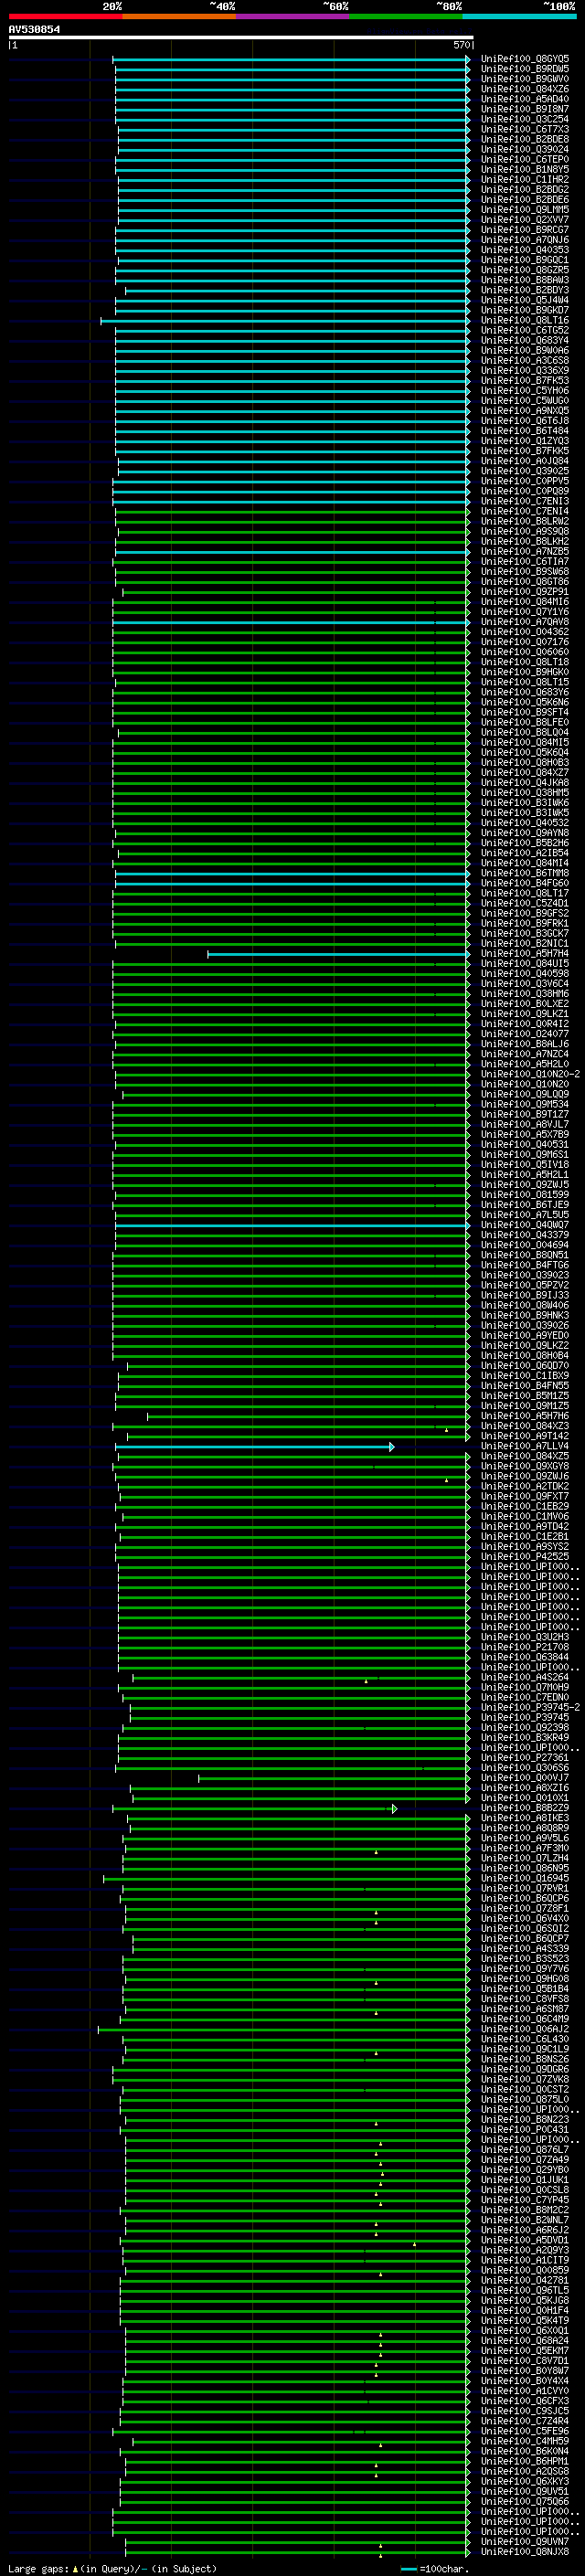Click the white query sequence bar
This screenshot has height=2576, width=585.
click(x=241, y=37)
